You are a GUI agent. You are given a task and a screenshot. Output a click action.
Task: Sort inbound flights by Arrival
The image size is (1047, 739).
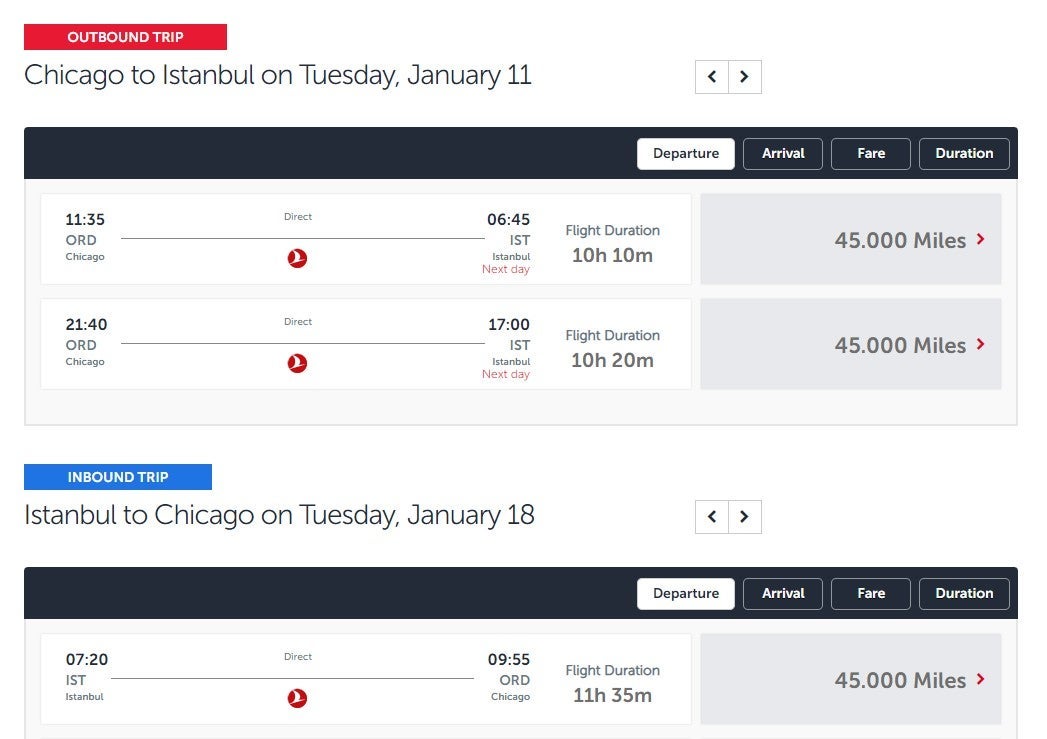(x=783, y=594)
